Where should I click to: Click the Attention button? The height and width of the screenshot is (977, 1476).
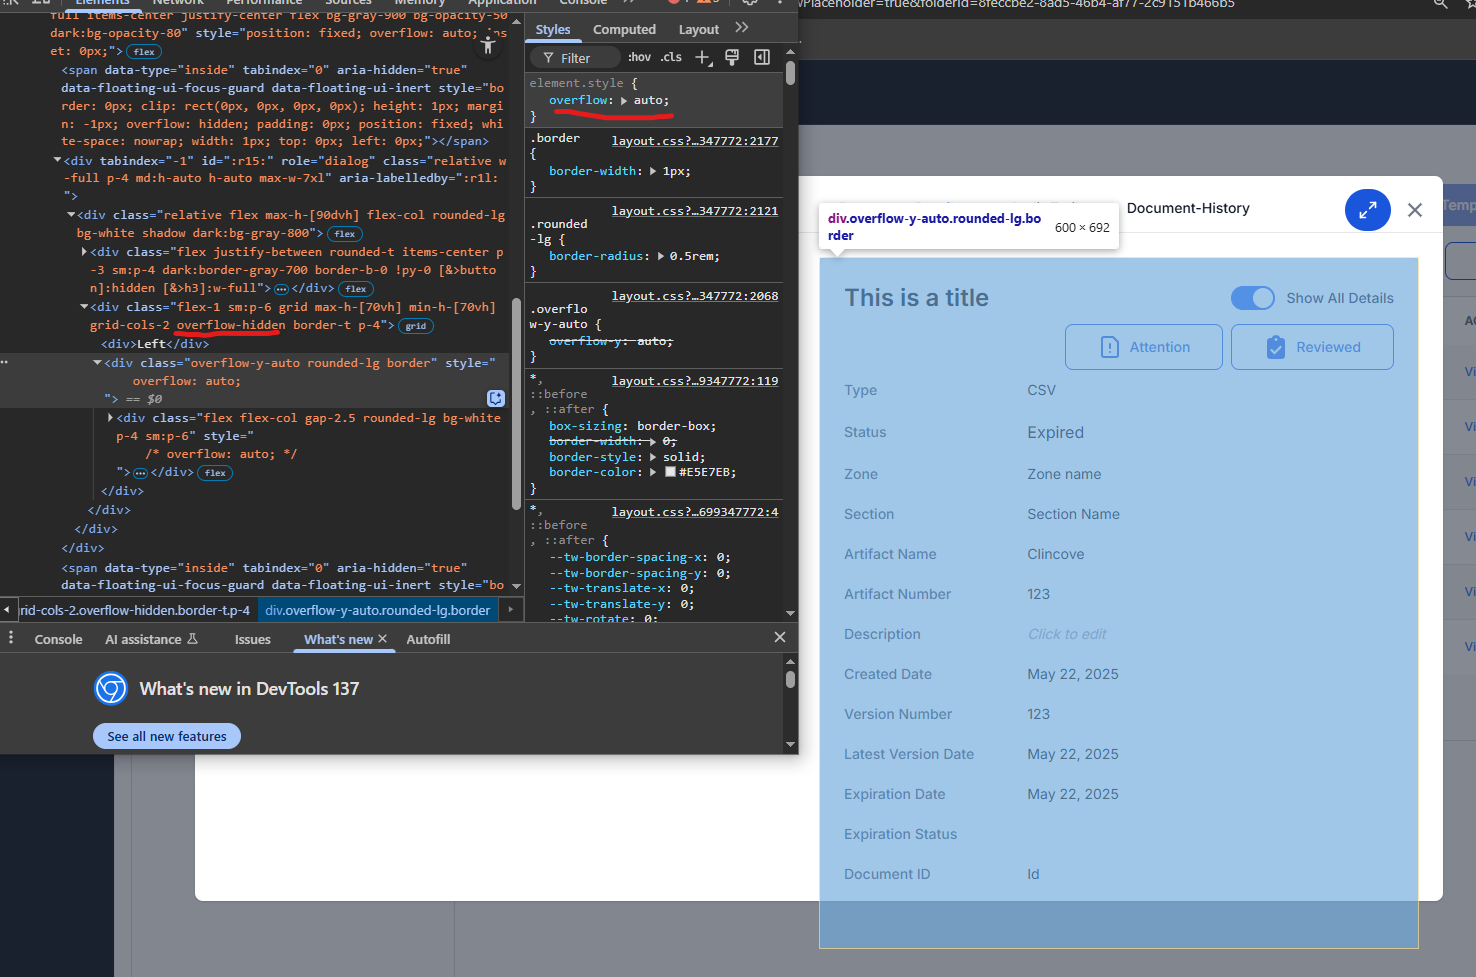(x=1144, y=347)
